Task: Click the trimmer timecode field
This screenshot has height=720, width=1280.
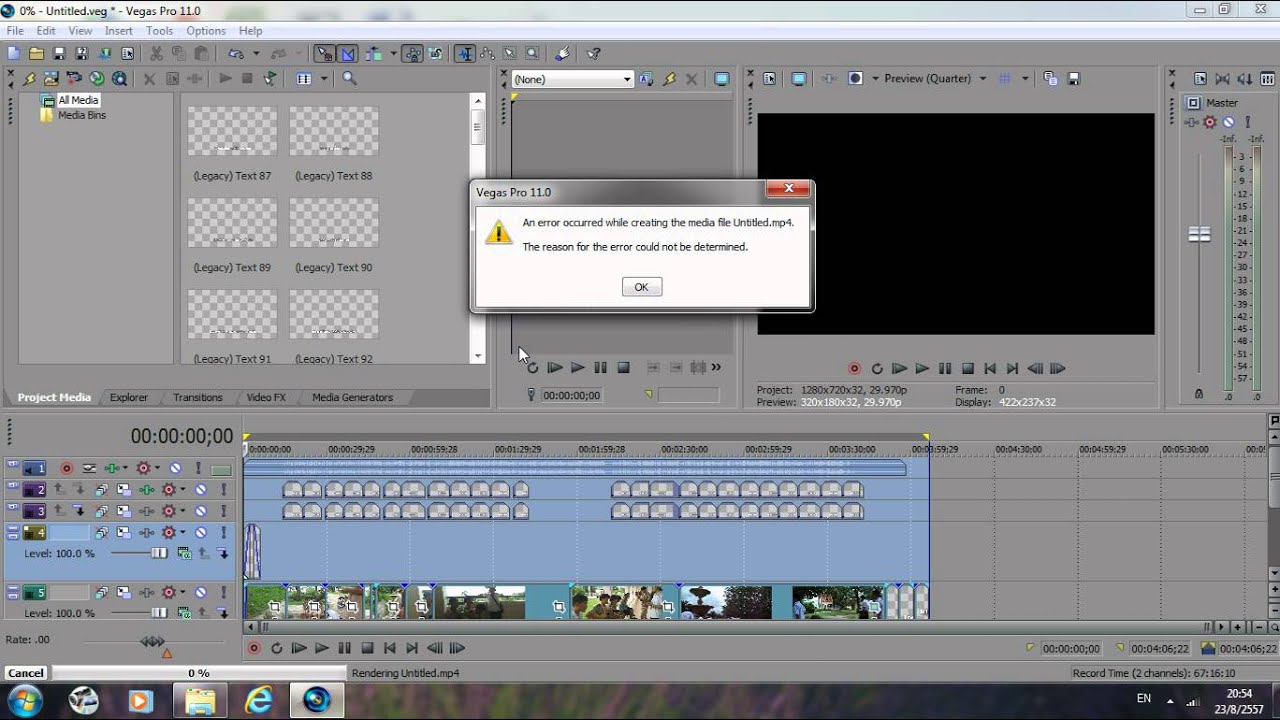Action: click(x=571, y=395)
